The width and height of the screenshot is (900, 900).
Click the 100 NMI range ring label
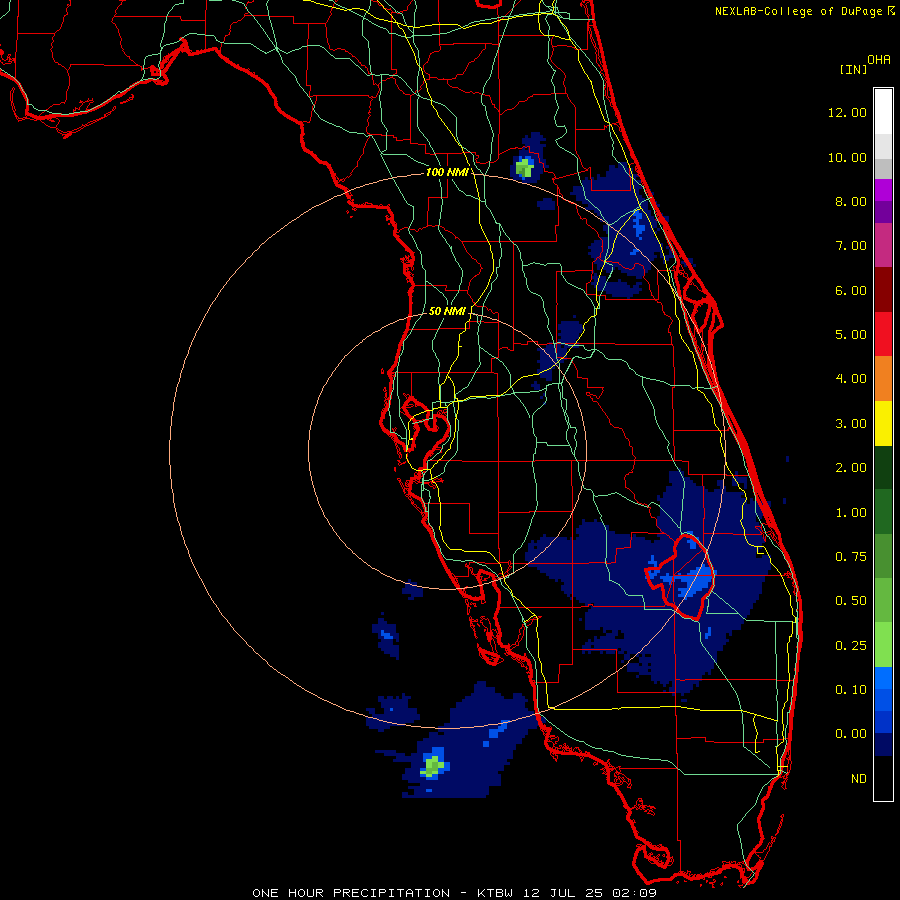446,172
